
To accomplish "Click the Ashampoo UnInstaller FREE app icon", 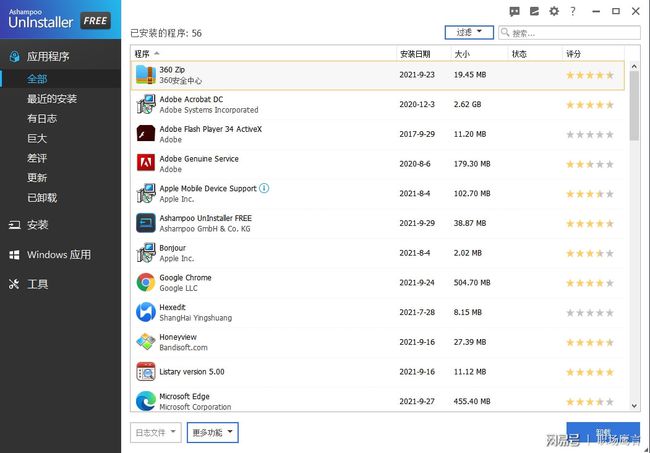I will point(146,223).
